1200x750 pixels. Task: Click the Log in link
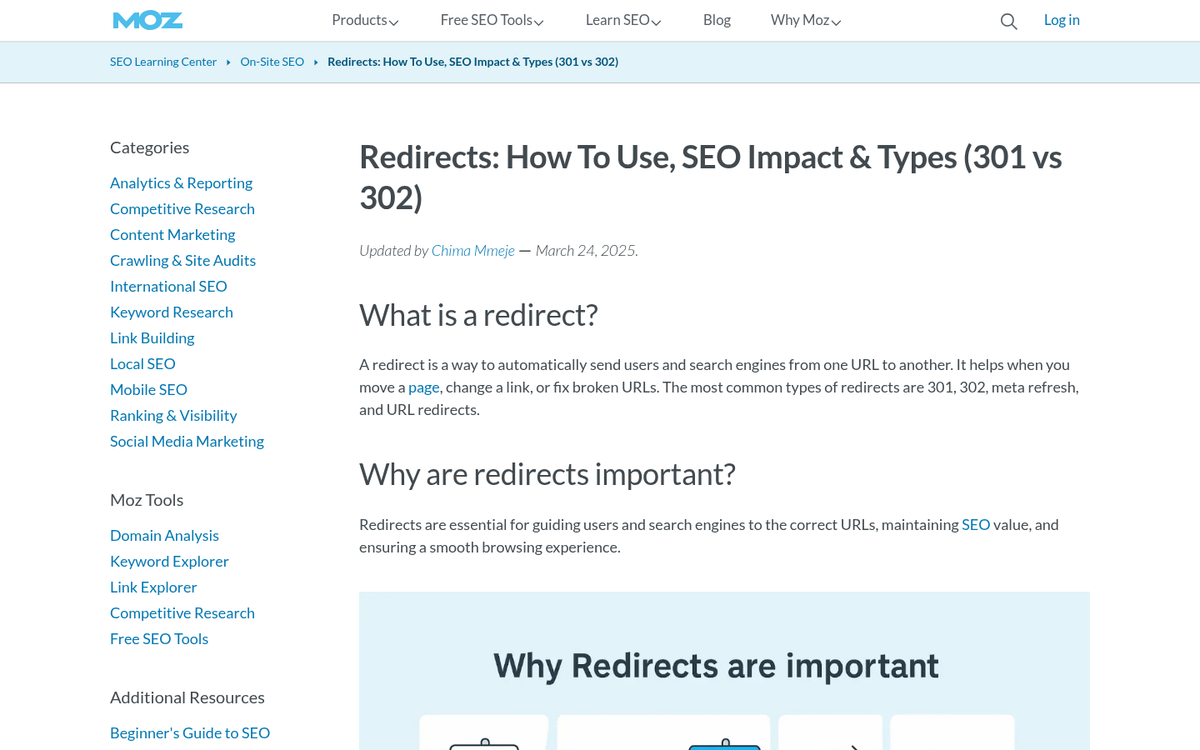(1061, 20)
